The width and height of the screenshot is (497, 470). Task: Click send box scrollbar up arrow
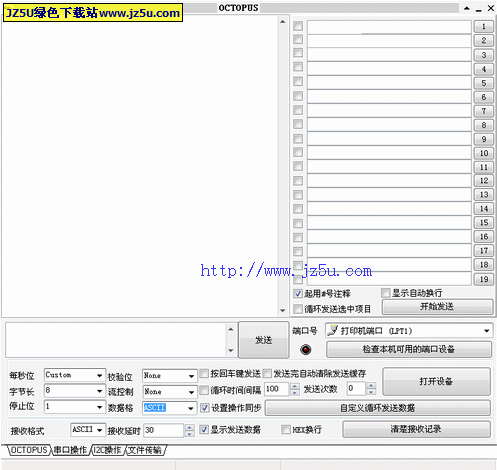231,329
